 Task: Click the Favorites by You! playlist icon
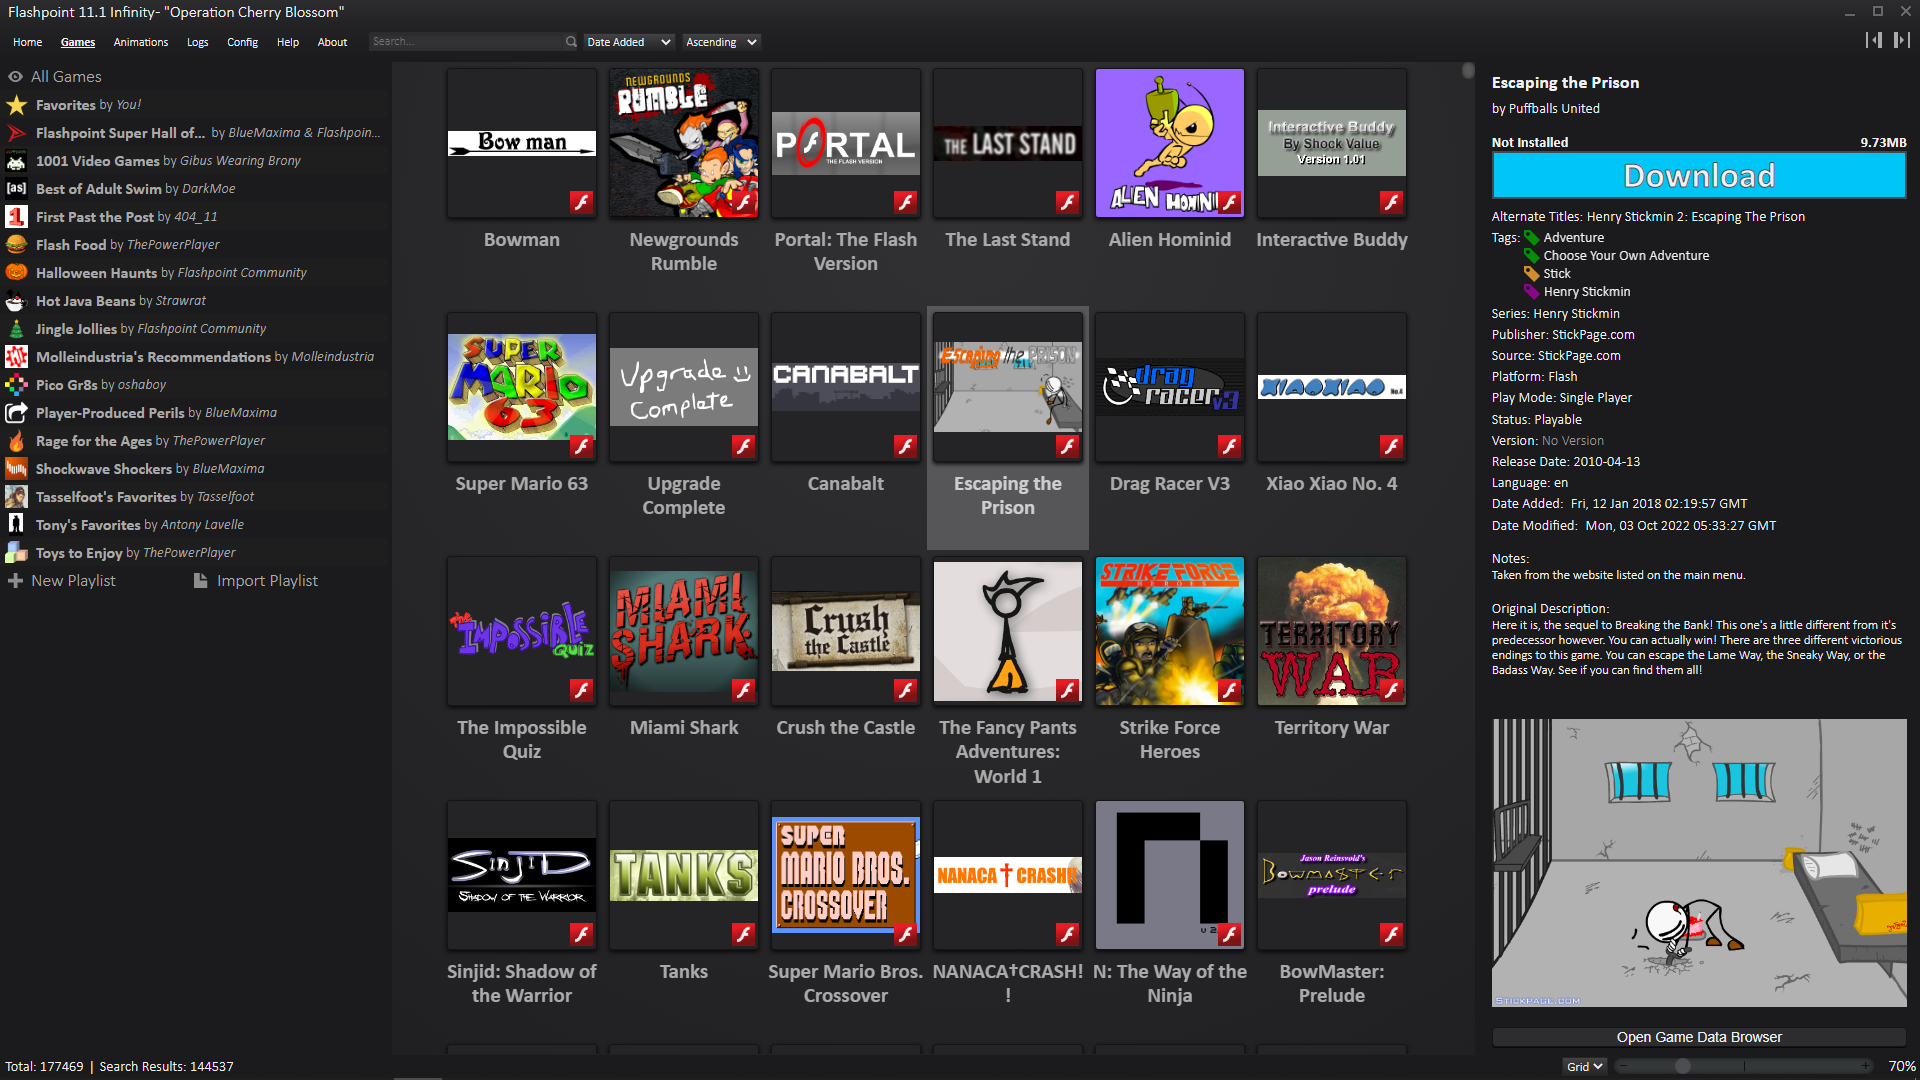(x=18, y=103)
